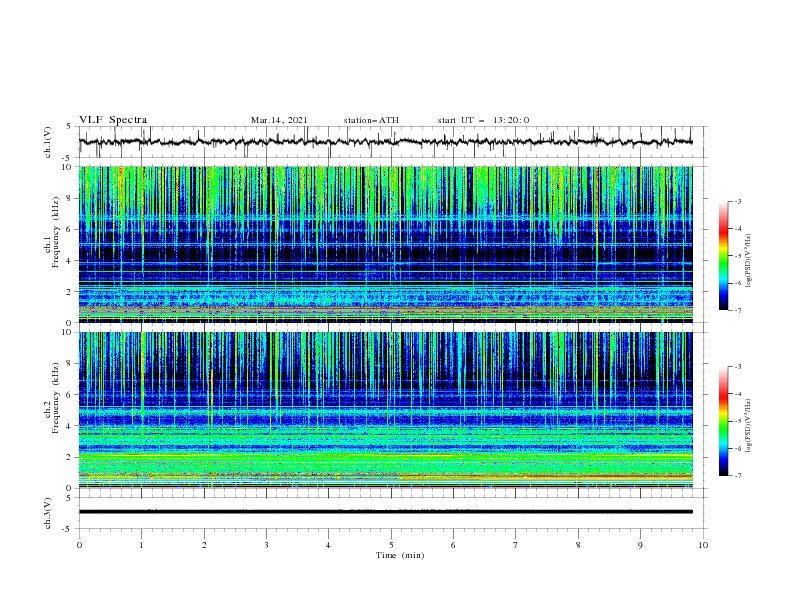Image resolution: width=792 pixels, height=612 pixels.
Task: Click inside the ch.2 spectrogram panel
Action: pyautogui.click(x=385, y=410)
